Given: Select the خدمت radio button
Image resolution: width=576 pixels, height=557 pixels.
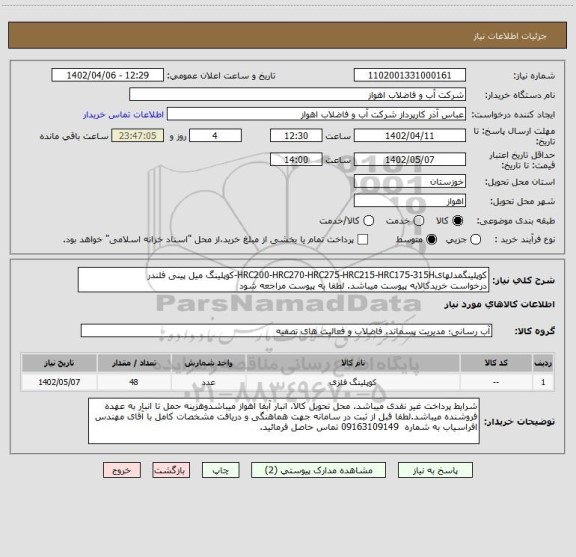Looking at the screenshot, I should tap(418, 221).
